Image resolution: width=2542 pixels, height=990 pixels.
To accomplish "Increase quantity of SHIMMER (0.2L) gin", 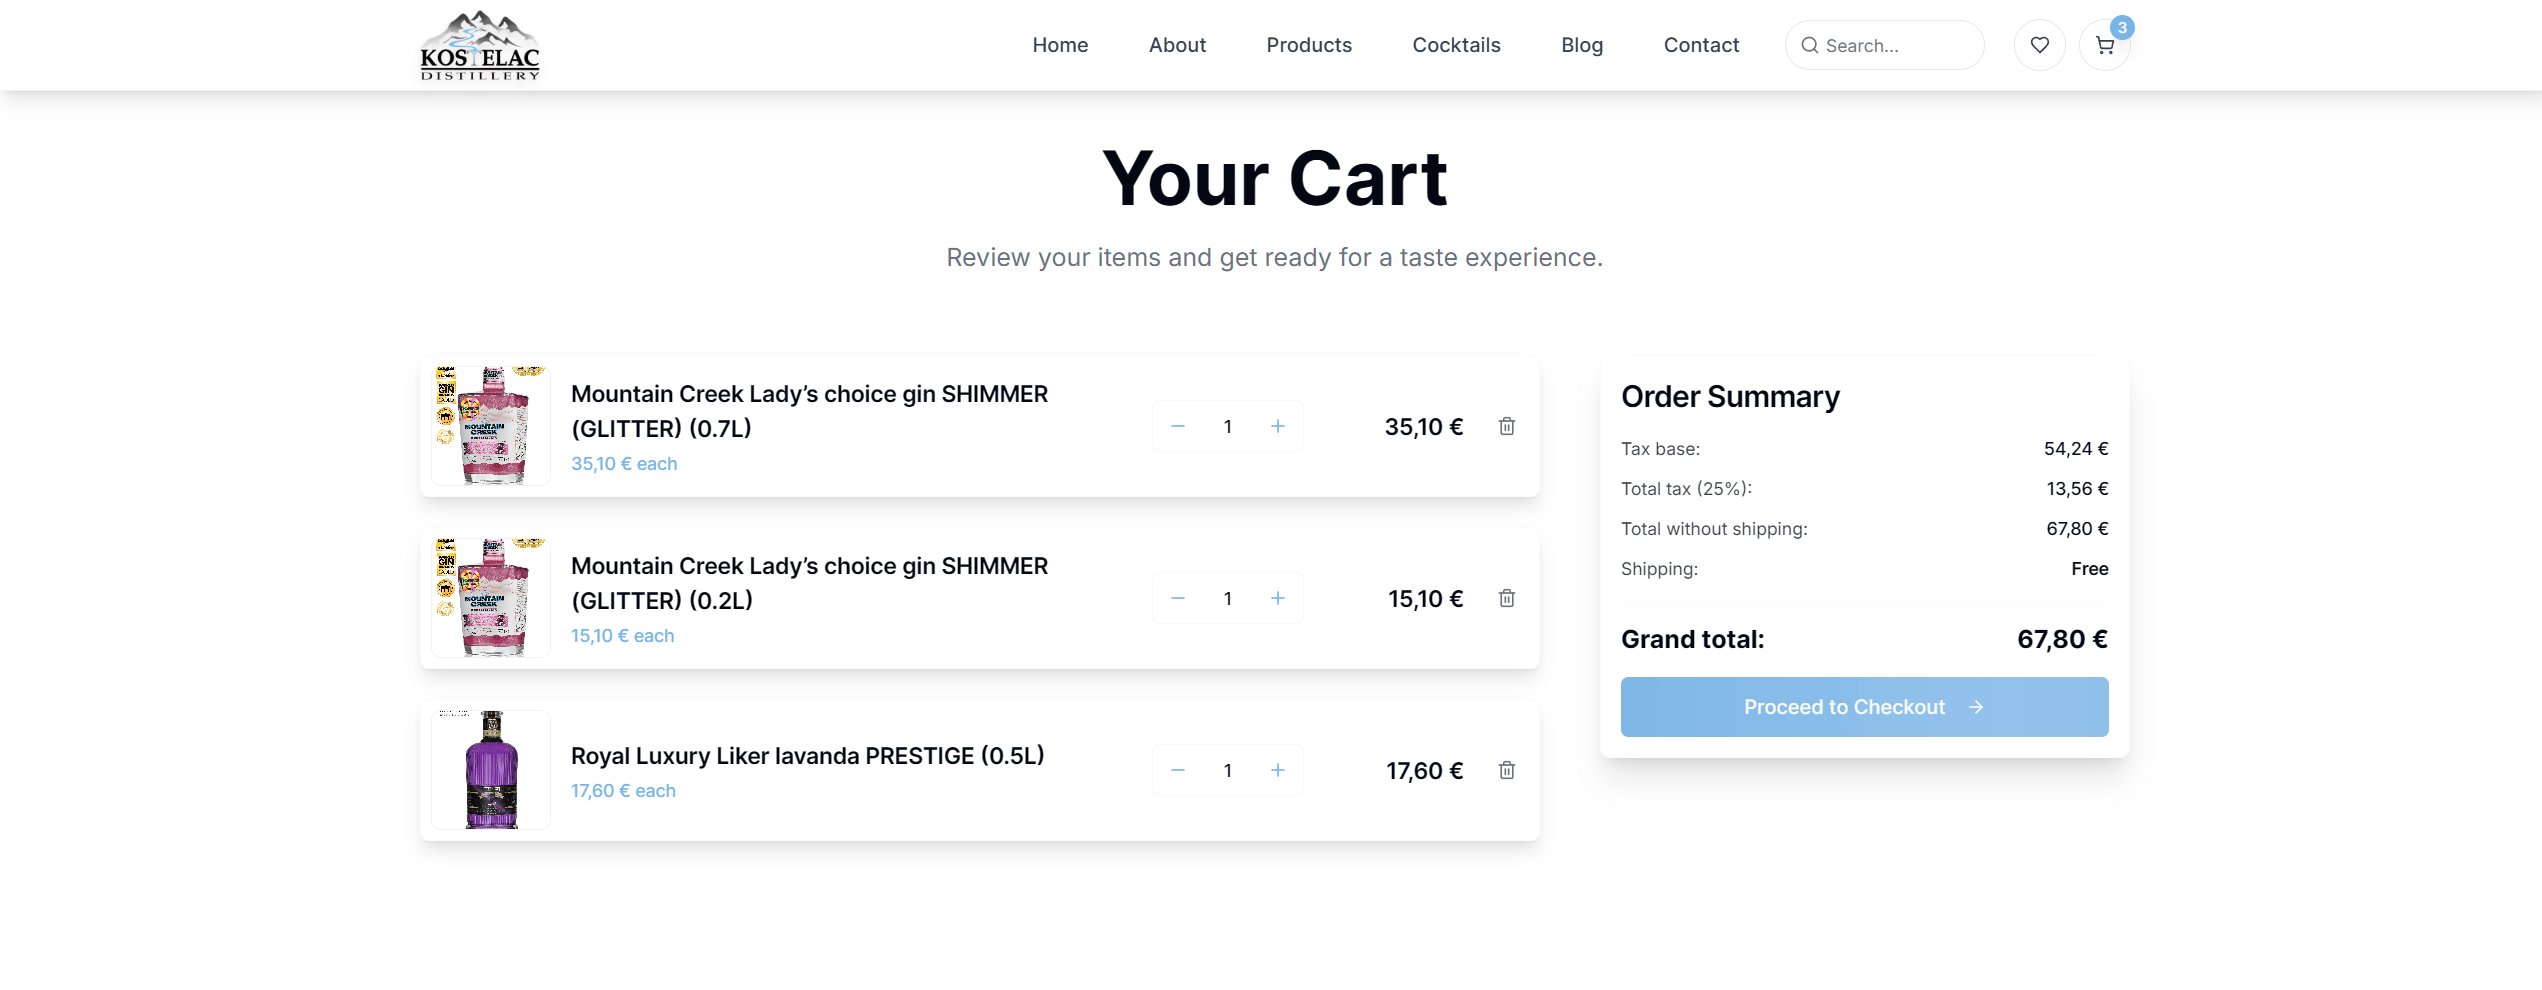I will coord(1278,598).
